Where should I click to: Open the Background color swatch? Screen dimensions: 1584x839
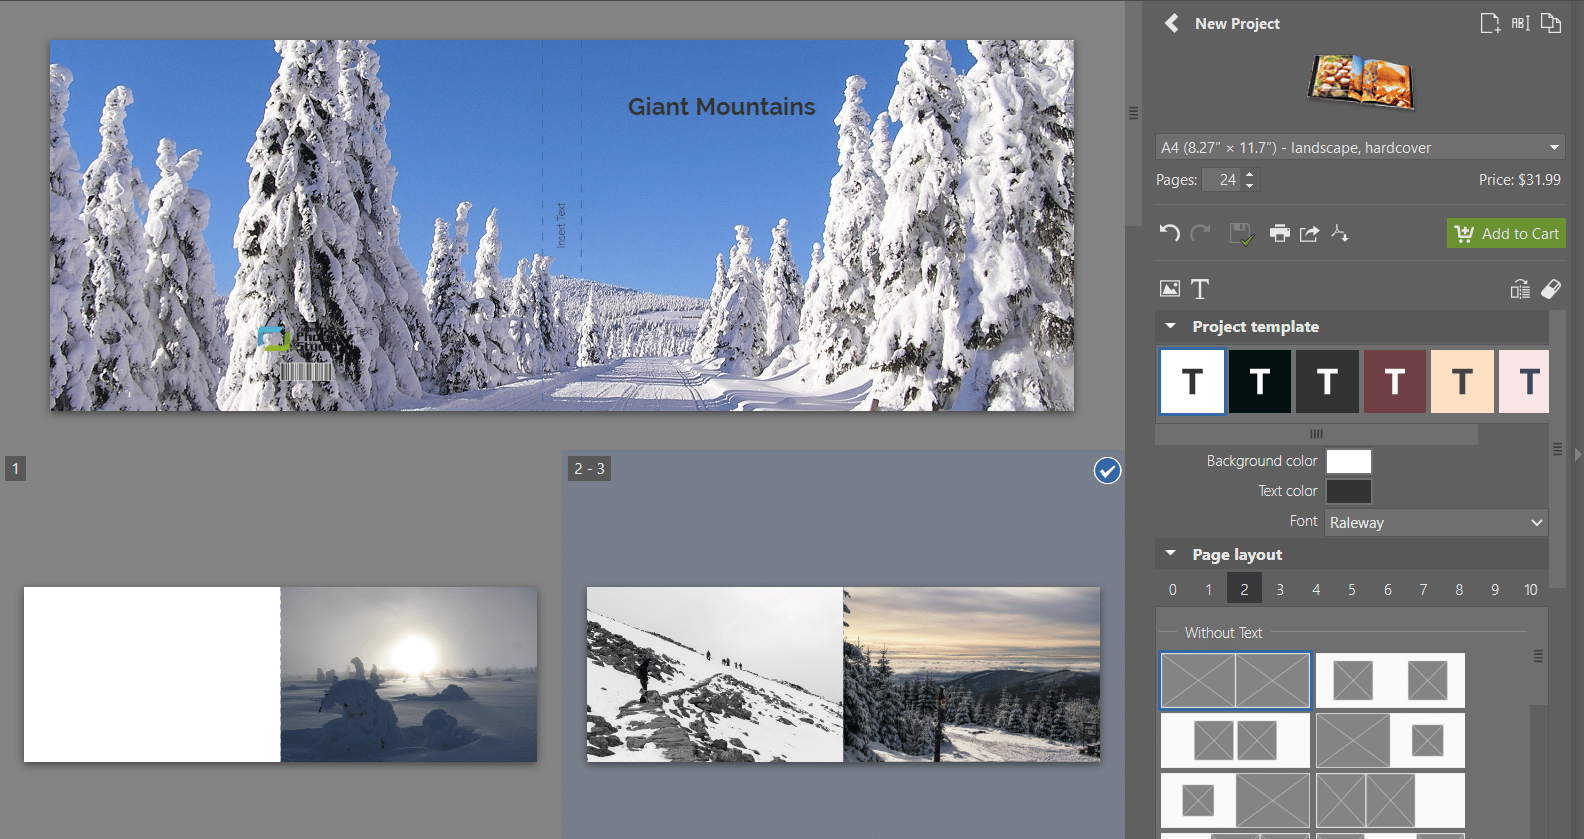1348,461
